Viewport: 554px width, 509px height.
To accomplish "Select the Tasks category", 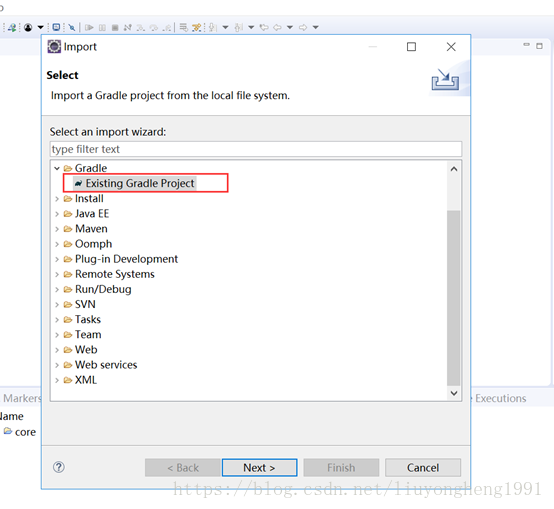I will point(88,319).
